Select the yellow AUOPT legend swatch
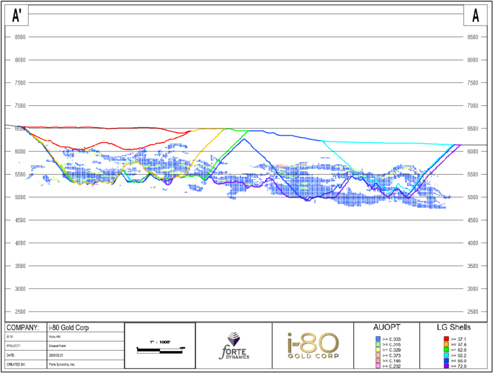 tap(378, 350)
